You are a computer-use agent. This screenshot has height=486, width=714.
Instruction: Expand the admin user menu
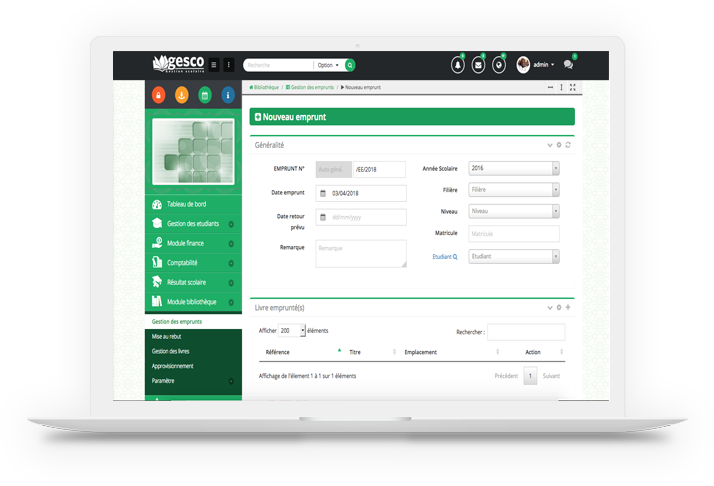point(535,65)
